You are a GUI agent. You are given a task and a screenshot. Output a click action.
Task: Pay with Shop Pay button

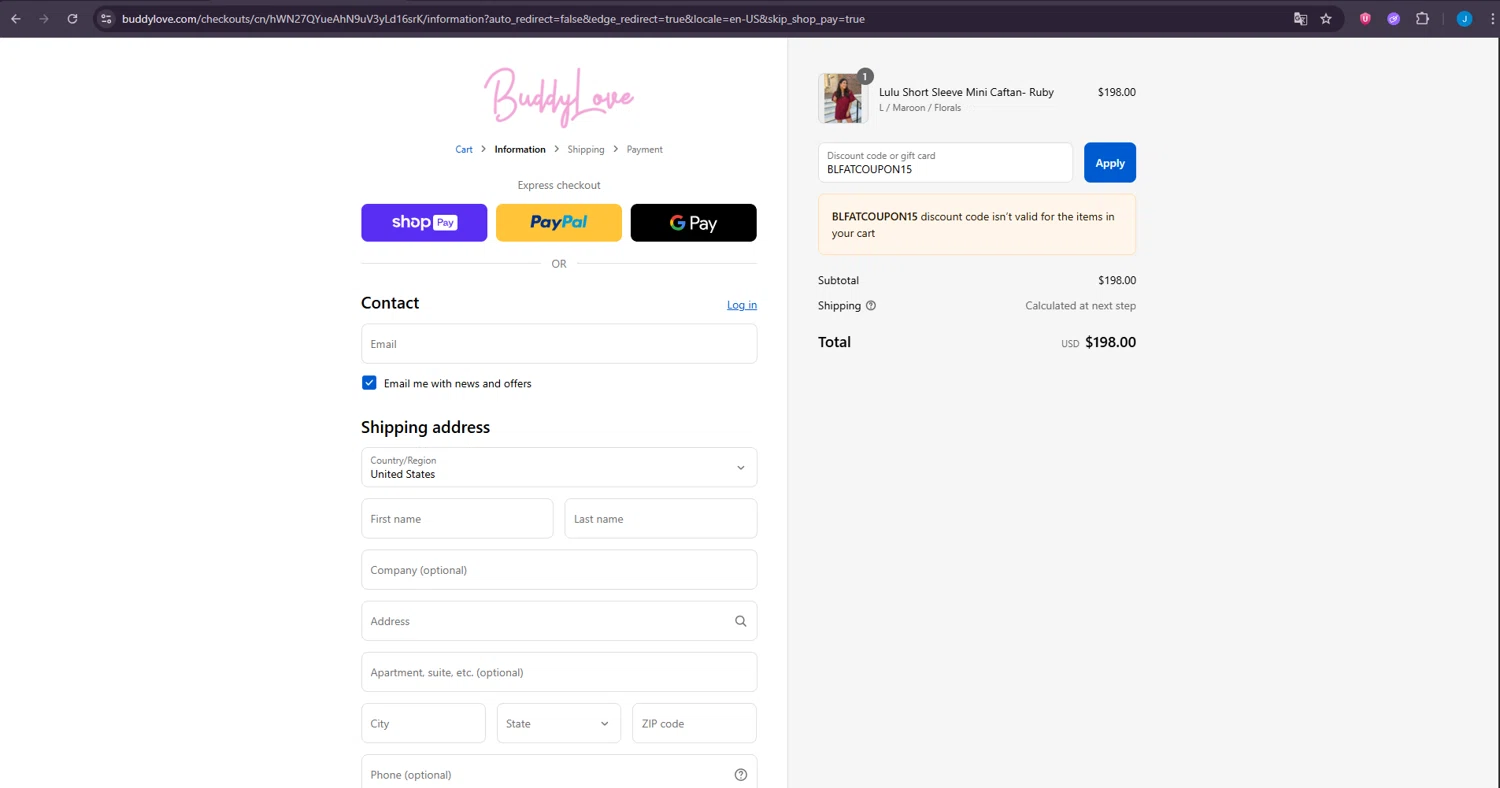tap(424, 223)
